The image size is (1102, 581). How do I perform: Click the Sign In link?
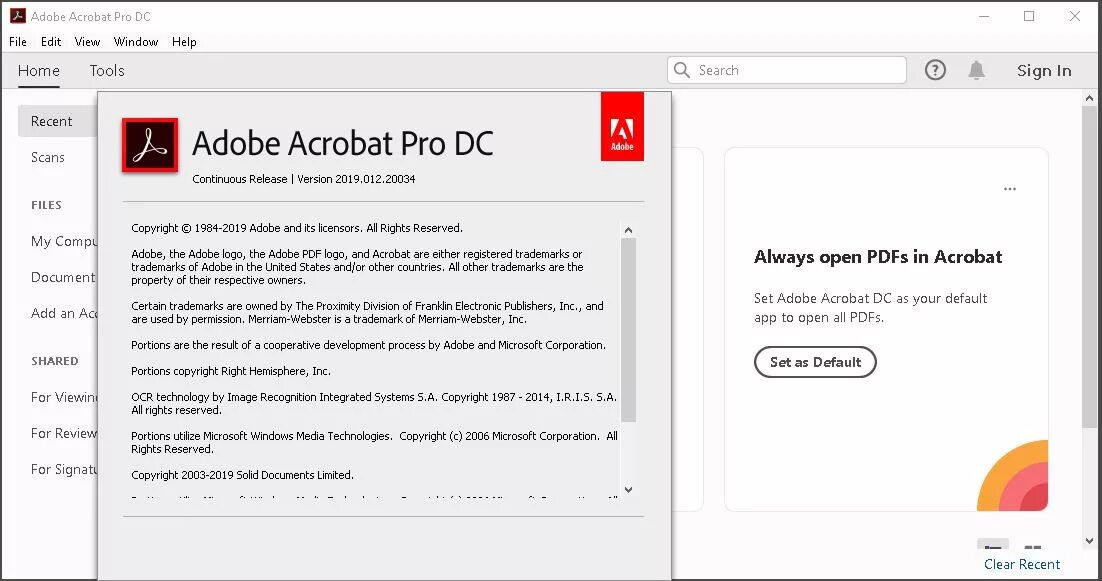pyautogui.click(x=1044, y=70)
